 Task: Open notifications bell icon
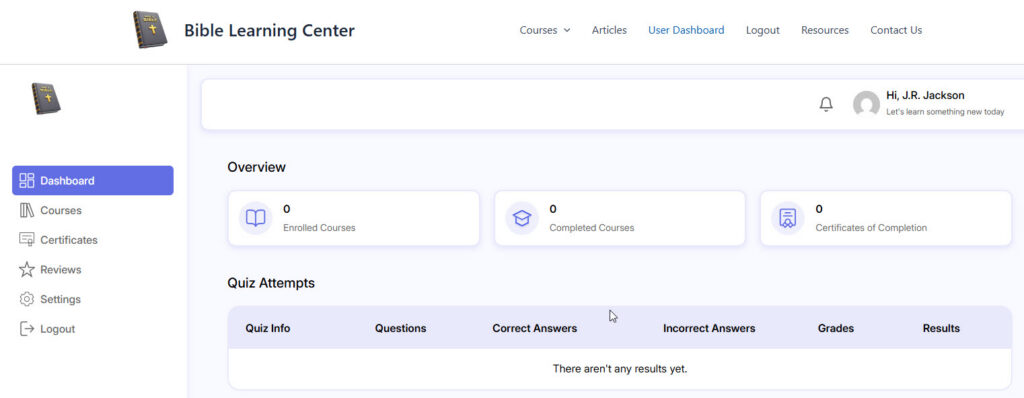[x=826, y=104]
